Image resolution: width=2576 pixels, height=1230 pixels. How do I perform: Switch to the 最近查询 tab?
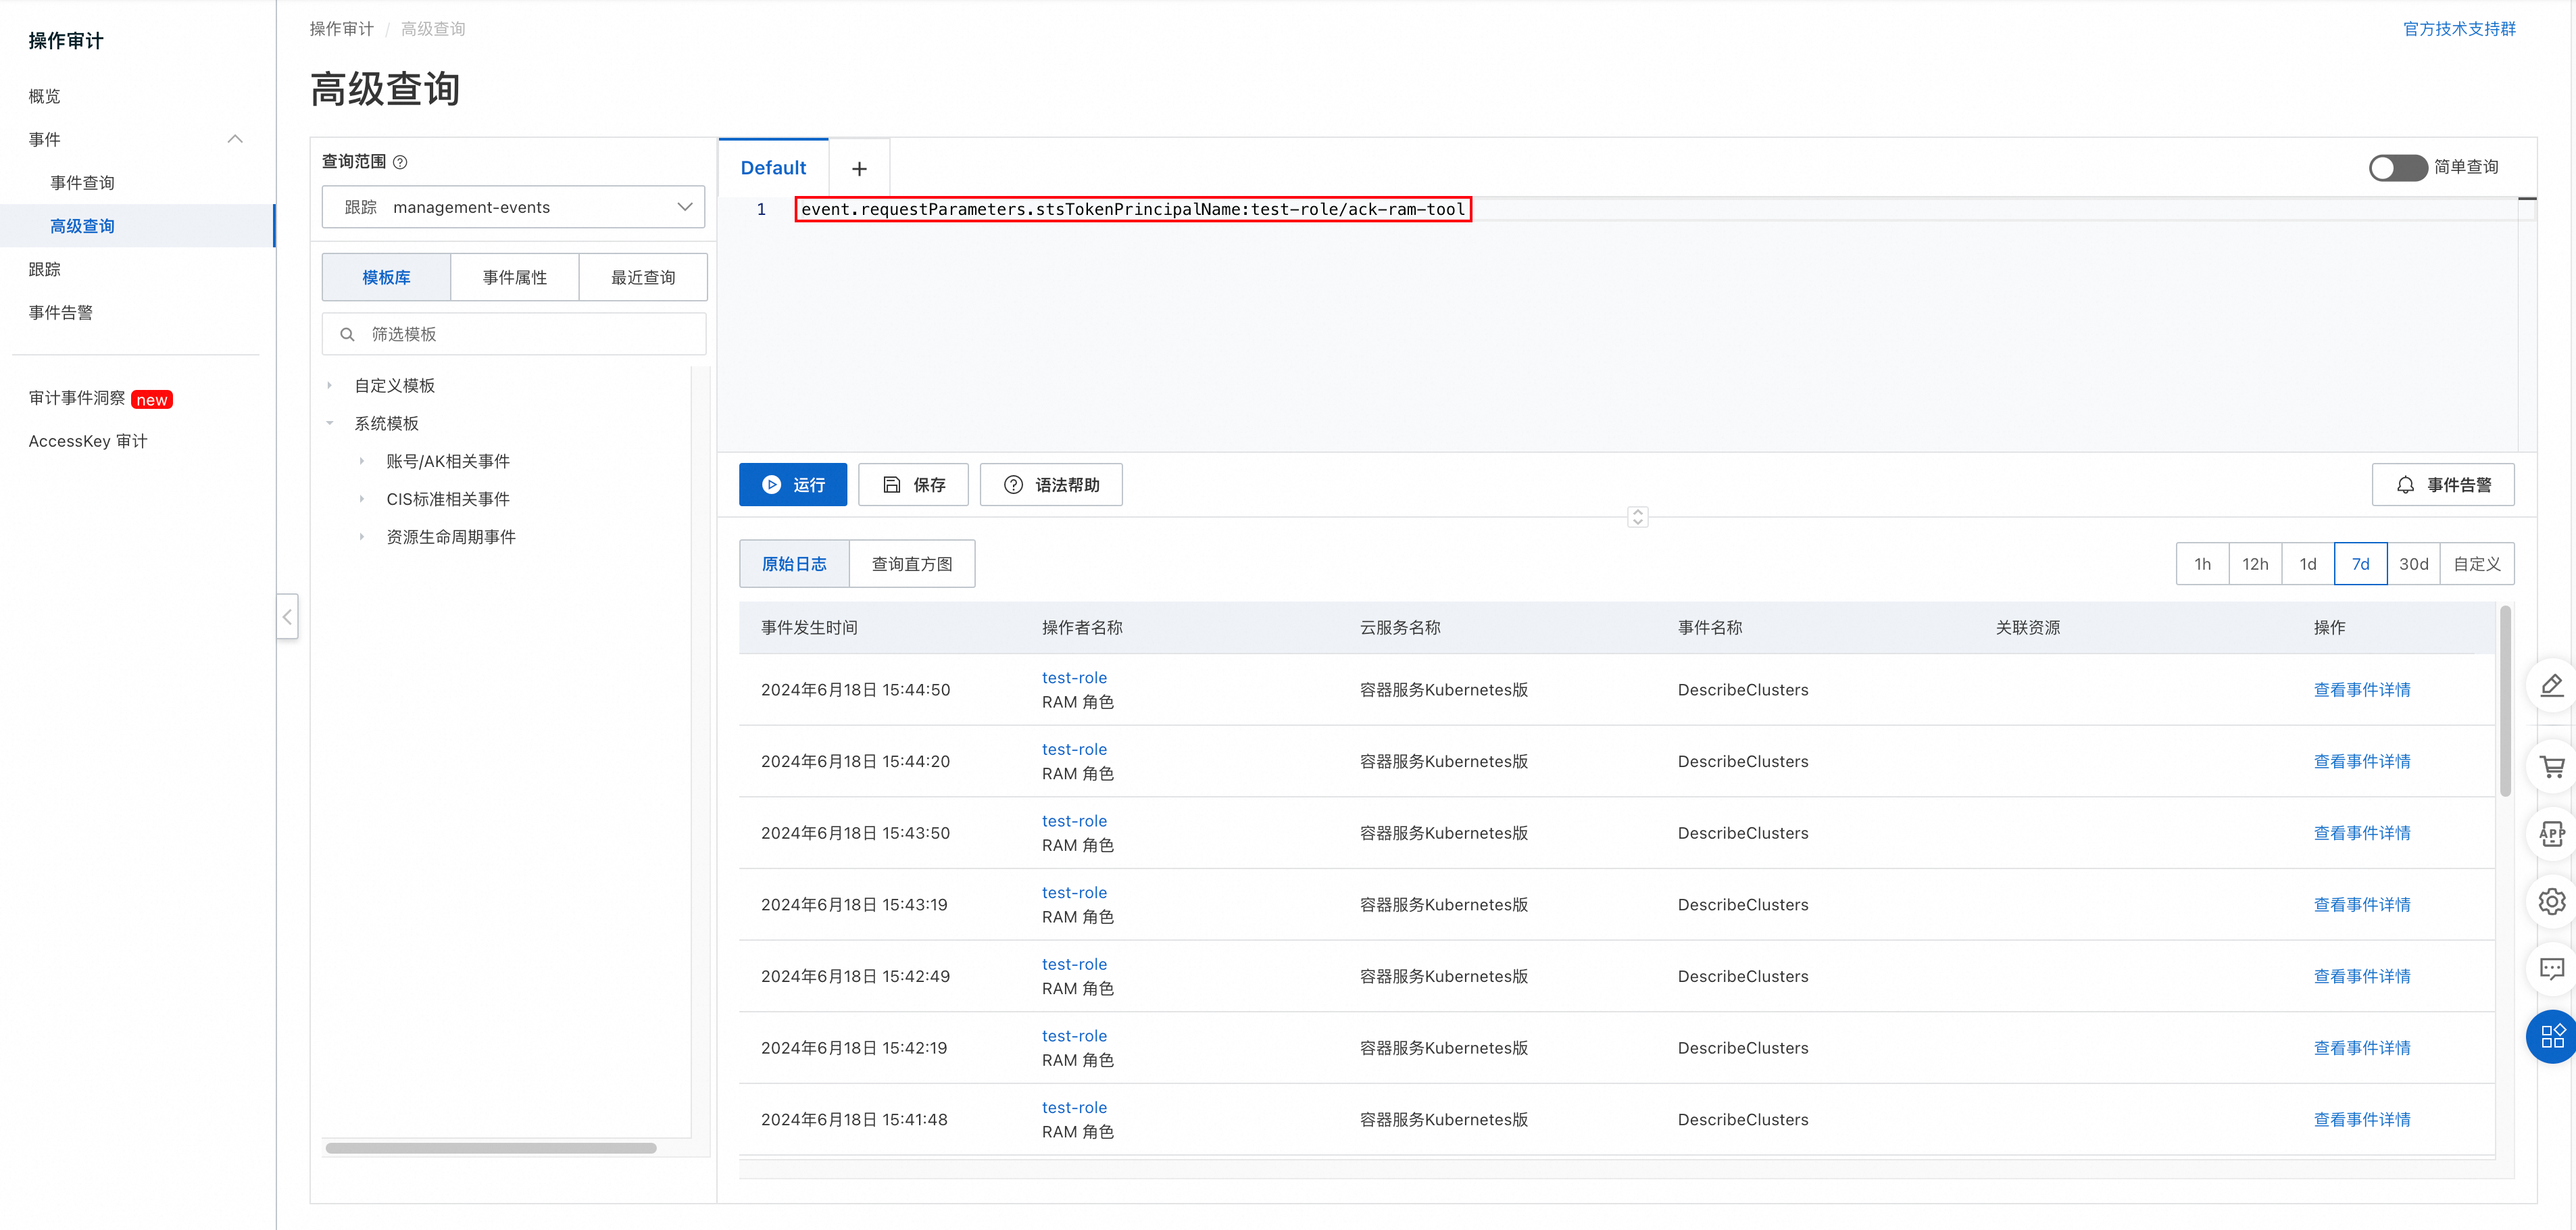click(x=643, y=278)
